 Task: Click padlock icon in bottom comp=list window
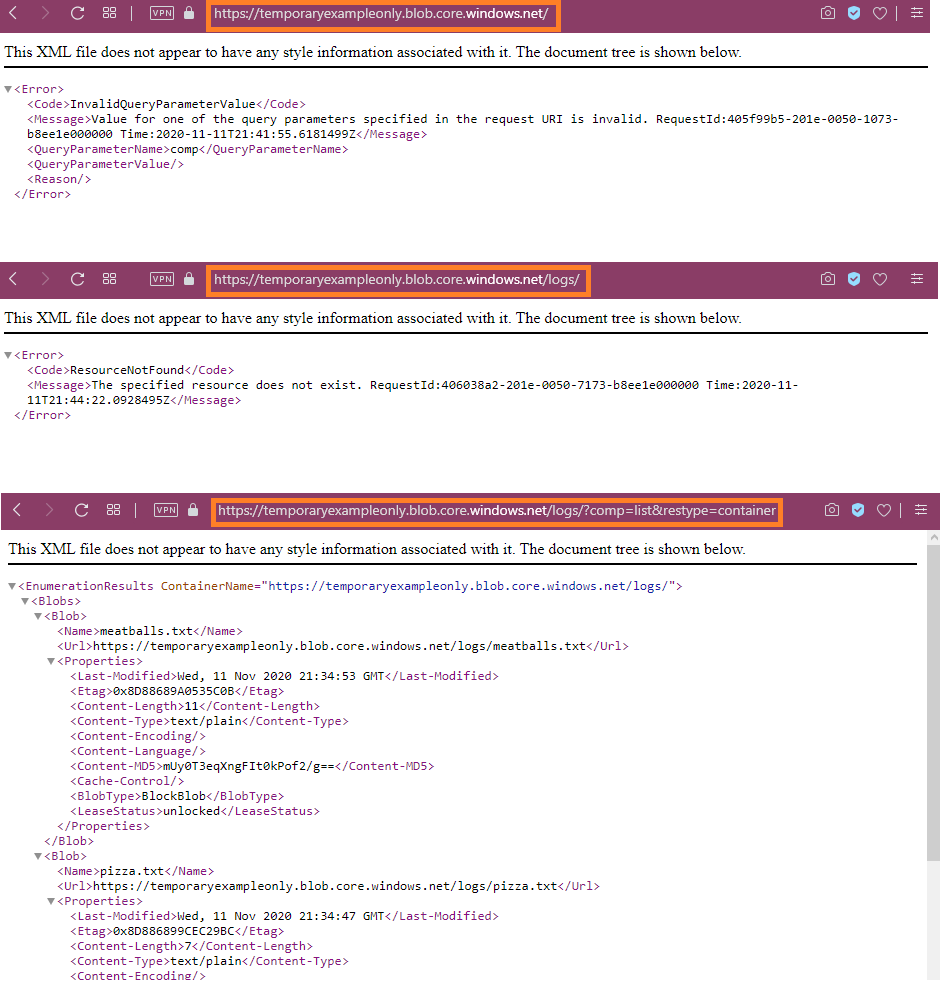point(193,509)
